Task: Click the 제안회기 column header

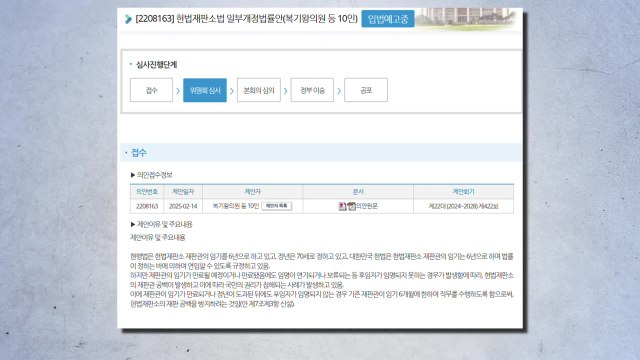Action: (463, 191)
